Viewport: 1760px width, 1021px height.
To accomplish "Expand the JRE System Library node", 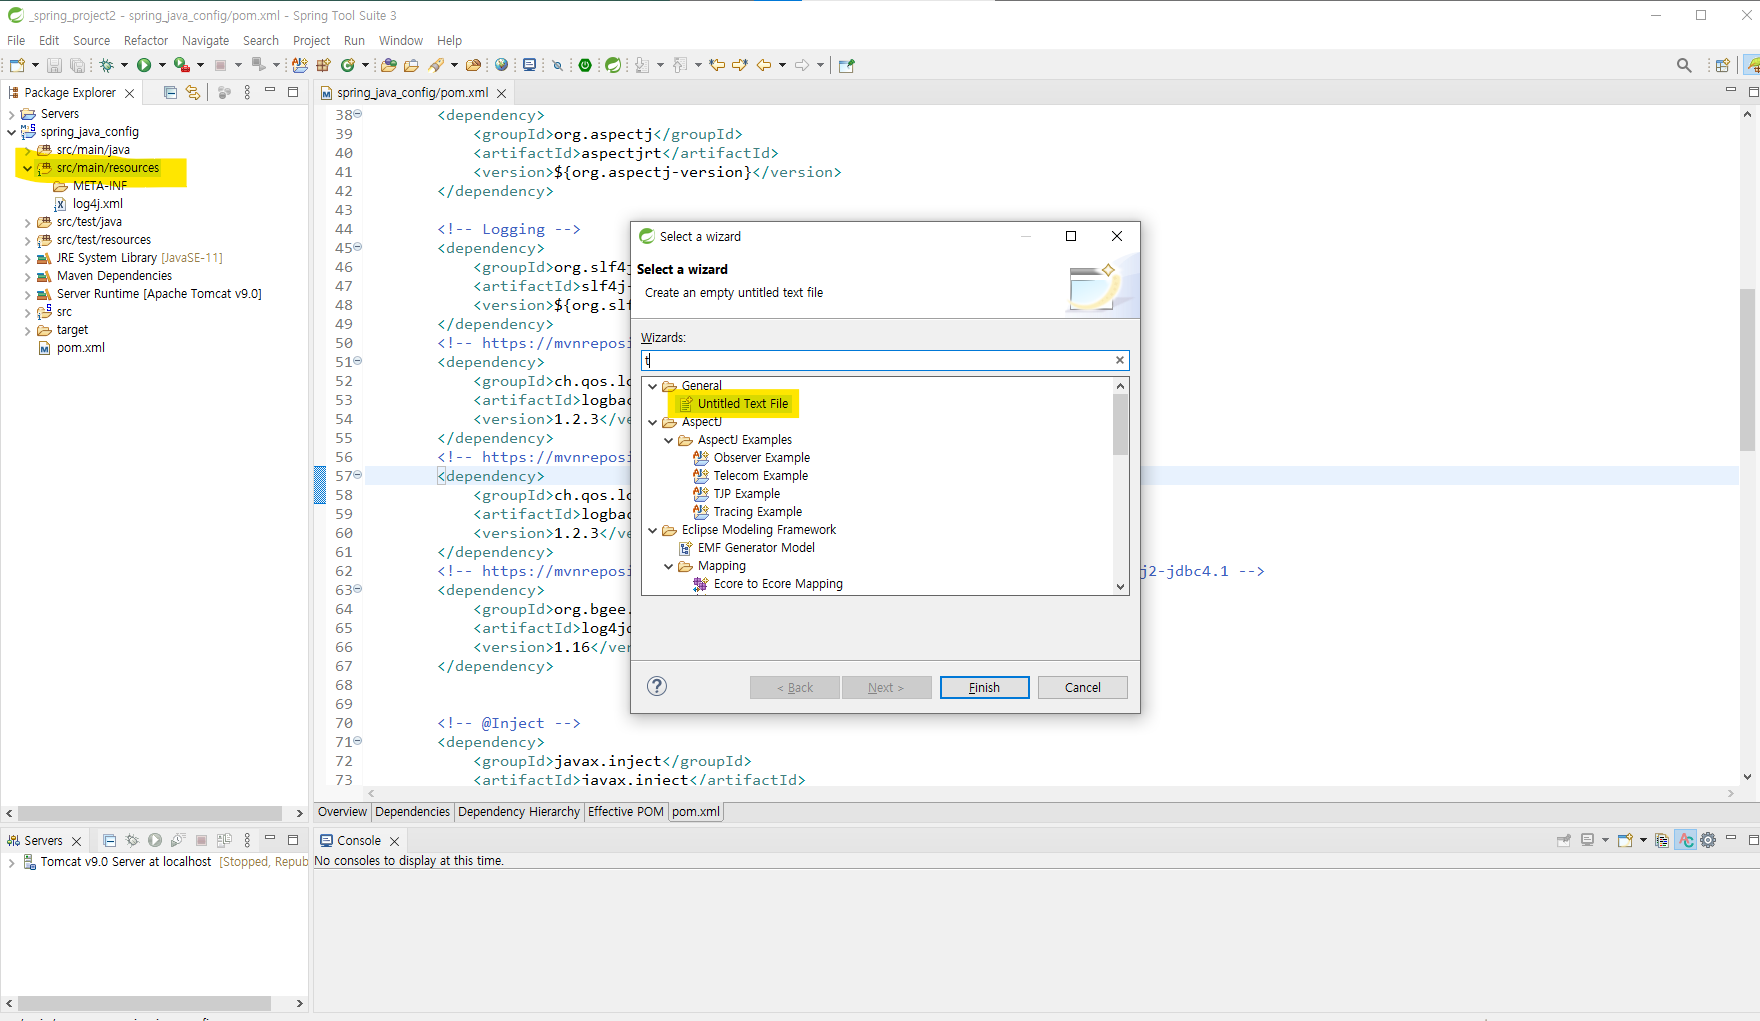I will pos(27,258).
